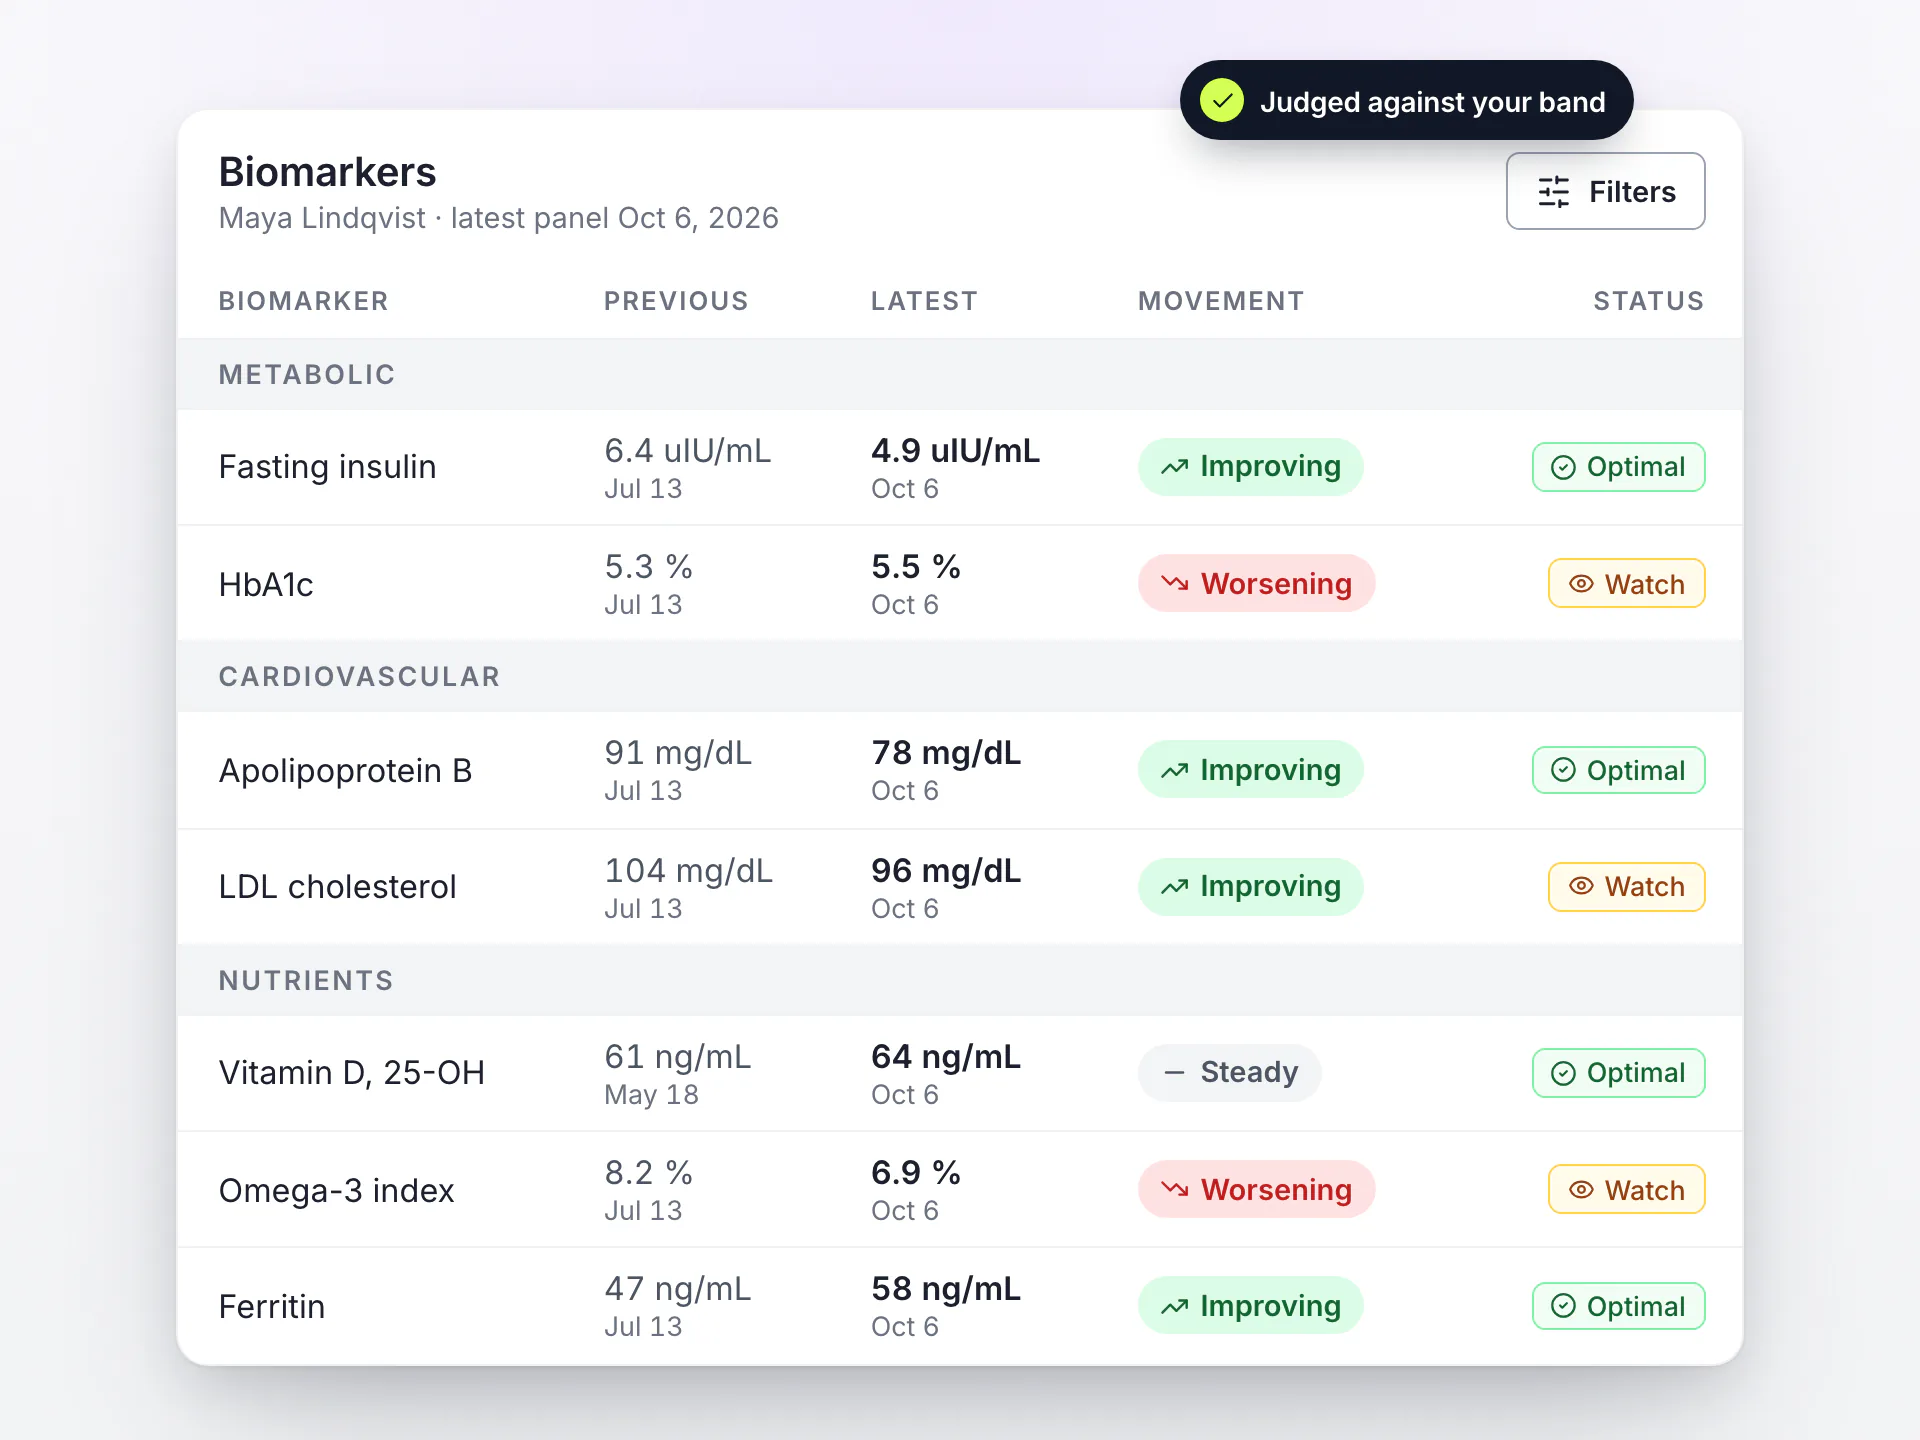The height and width of the screenshot is (1440, 1920).
Task: Open the Vitamin D, 25-OH biomarker name
Action: (x=352, y=1073)
